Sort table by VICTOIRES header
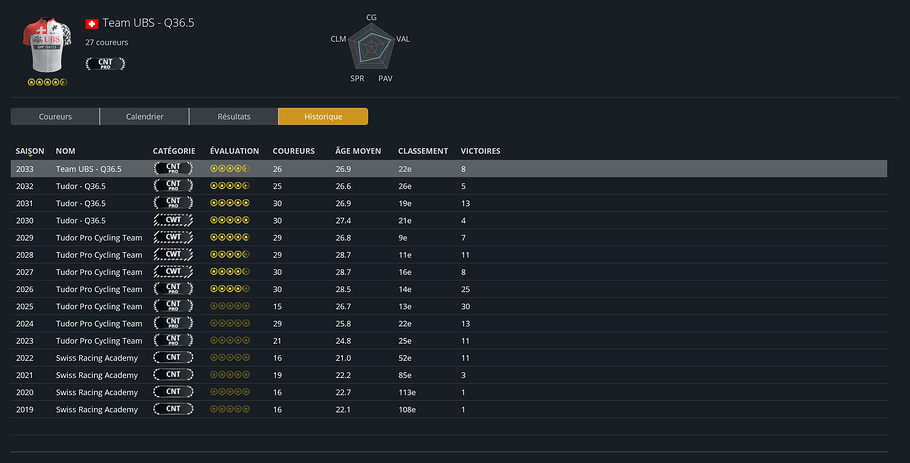910x463 pixels. [x=480, y=151]
